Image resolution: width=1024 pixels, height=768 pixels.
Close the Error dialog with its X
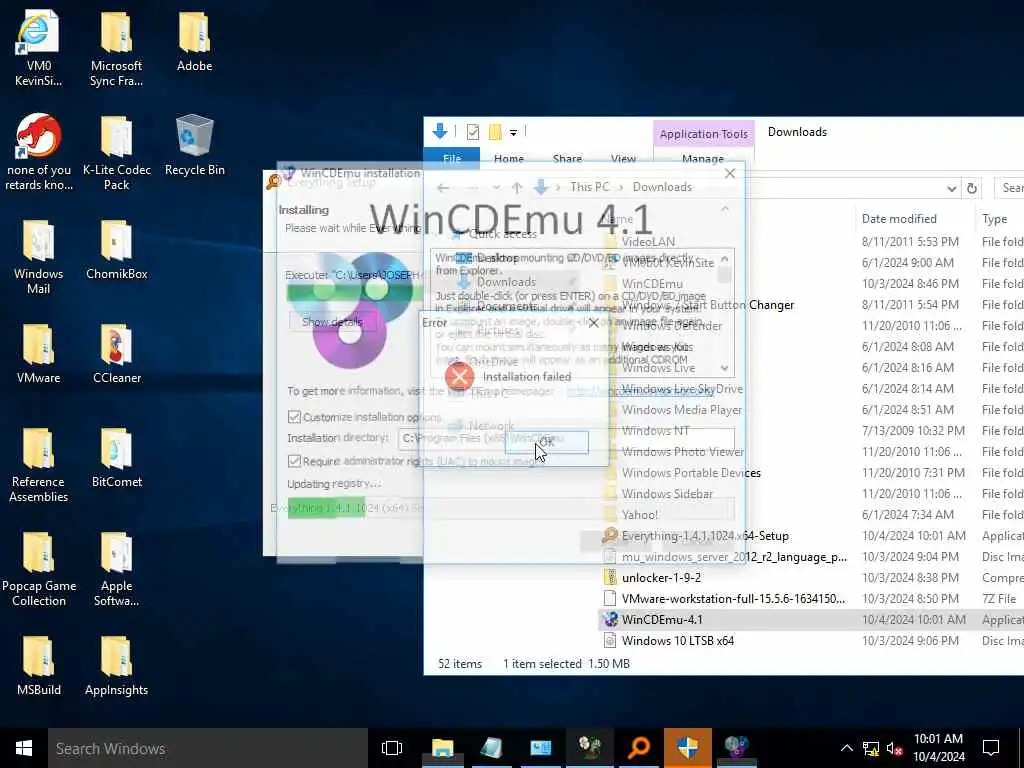pos(594,323)
